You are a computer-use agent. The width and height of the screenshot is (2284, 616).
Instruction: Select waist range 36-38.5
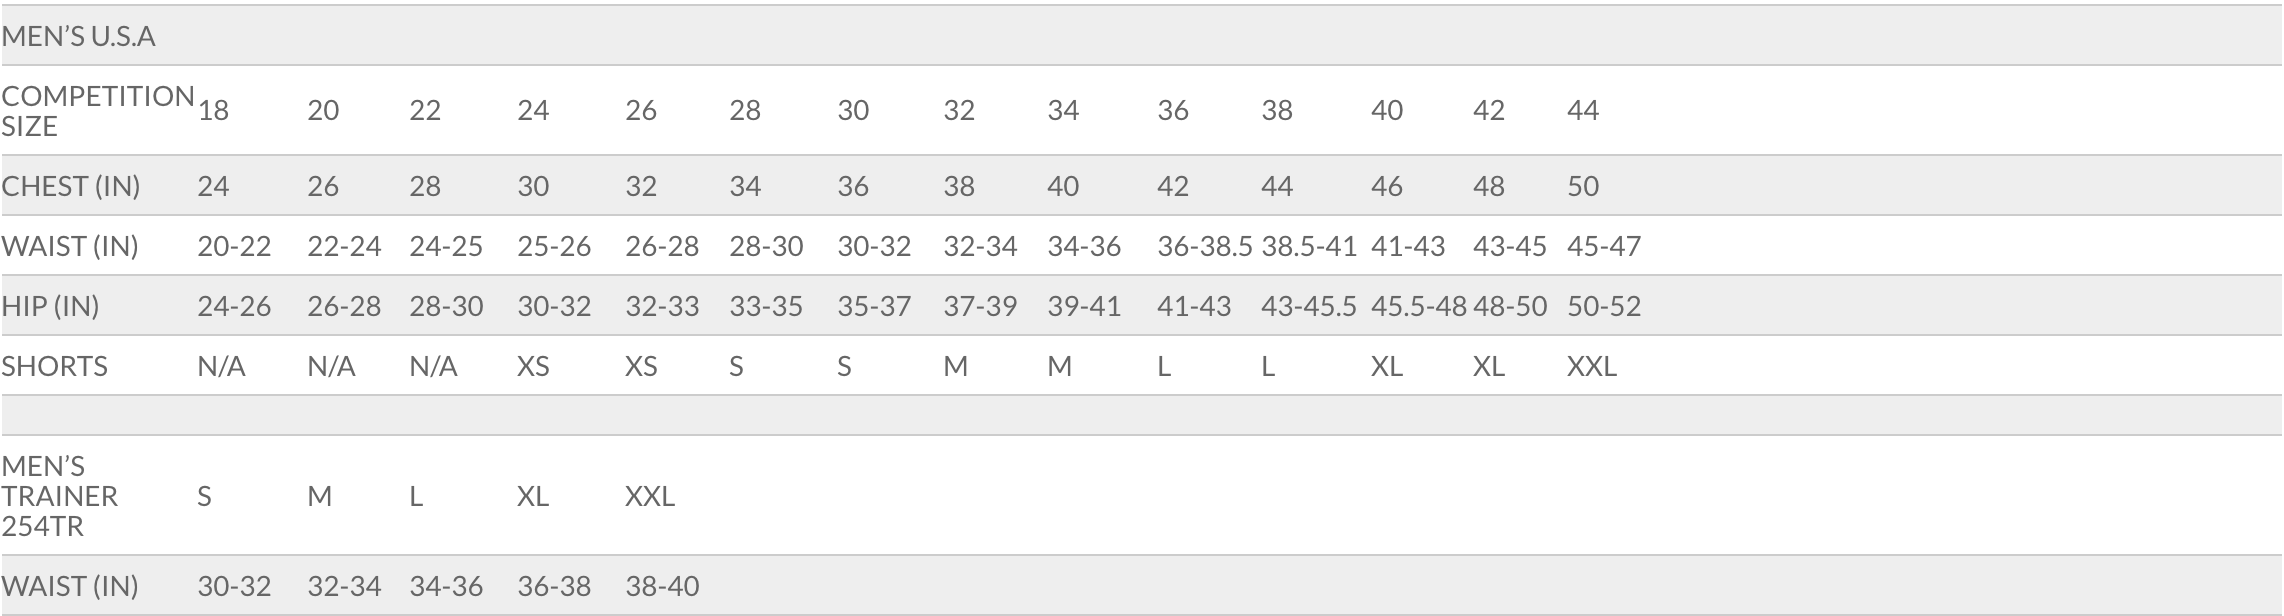(1204, 246)
